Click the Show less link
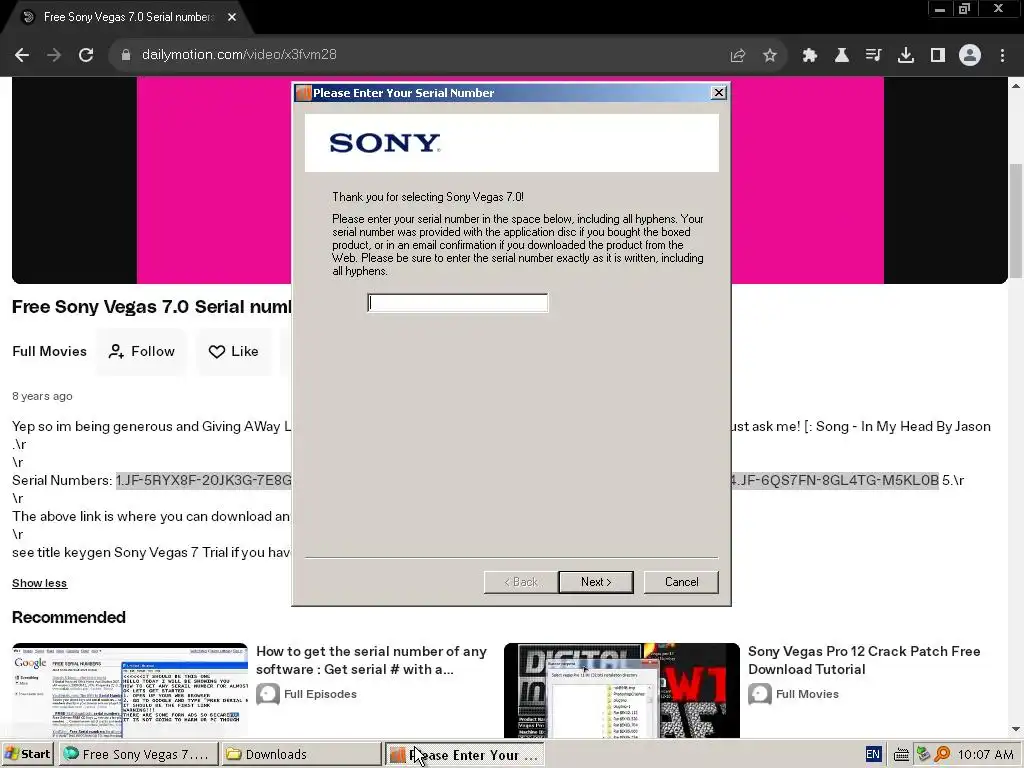Screen dimensions: 1024x768 [39, 583]
